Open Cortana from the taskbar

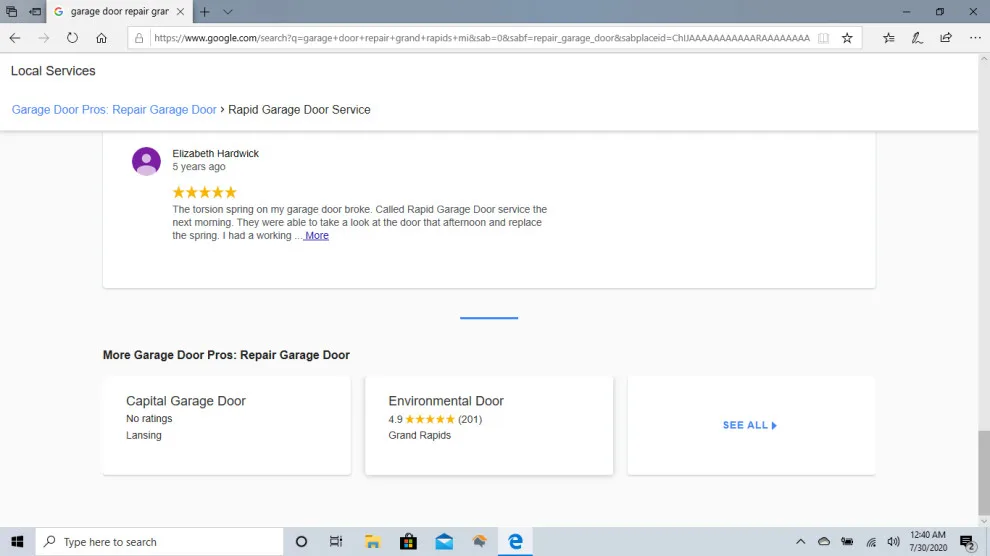(301, 541)
